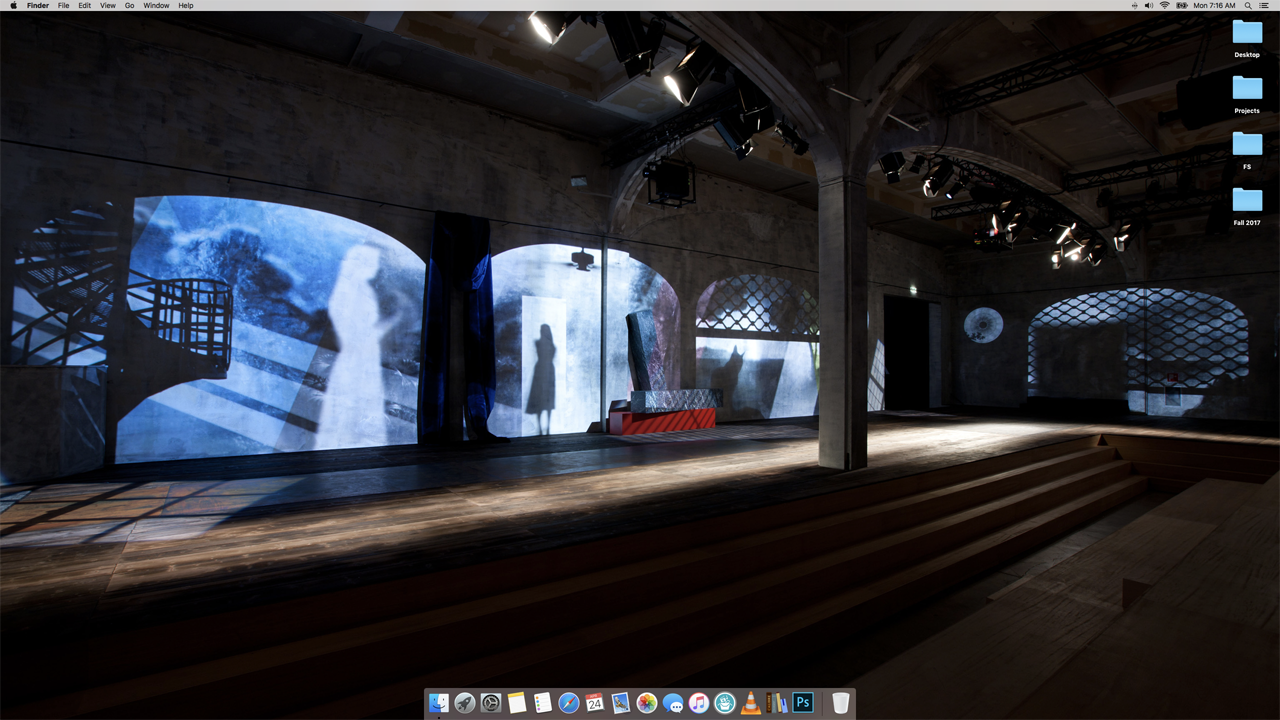Open the File menu
This screenshot has height=720, width=1280.
[x=64, y=5]
